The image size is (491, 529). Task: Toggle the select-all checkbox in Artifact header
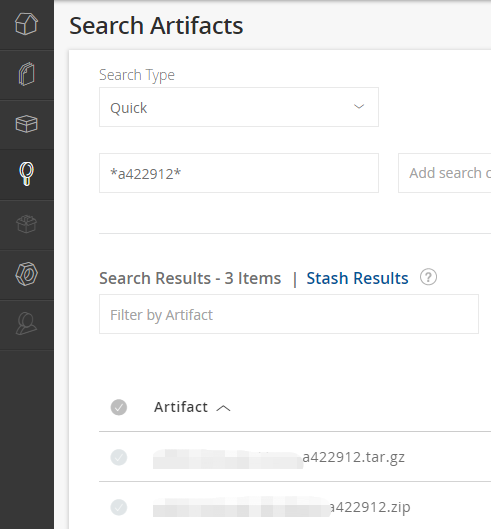click(x=119, y=407)
